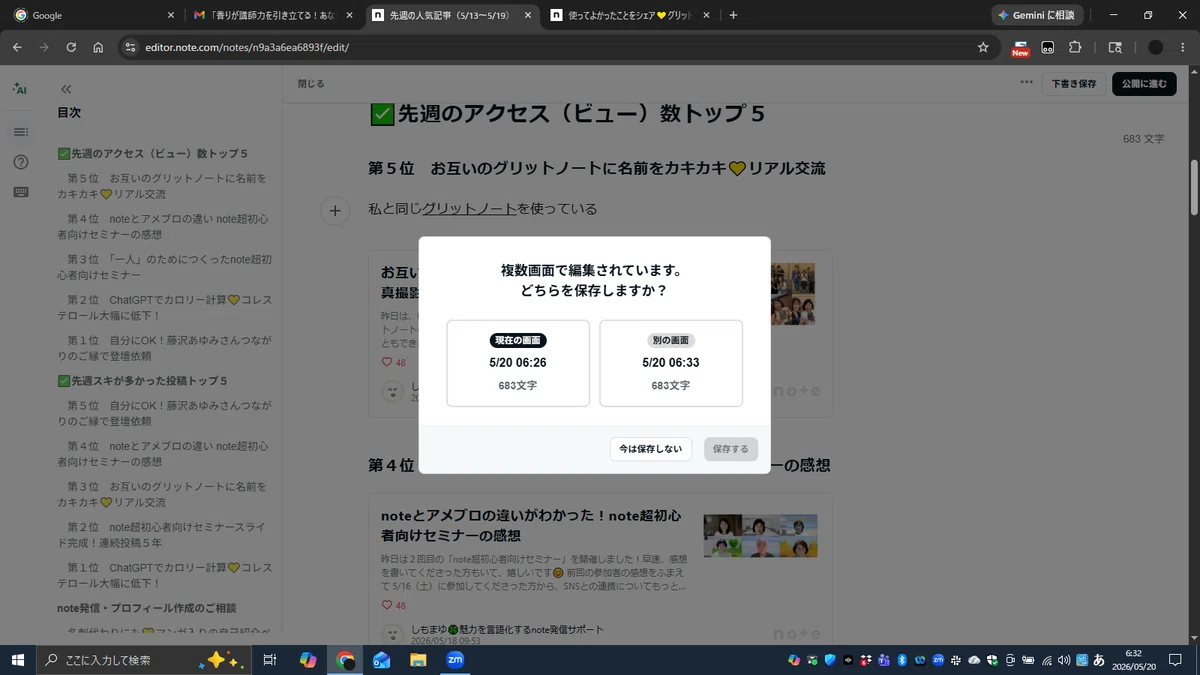Screen dimensions: 1200x675
Task: Switch to the Google tab
Action: 94,15
